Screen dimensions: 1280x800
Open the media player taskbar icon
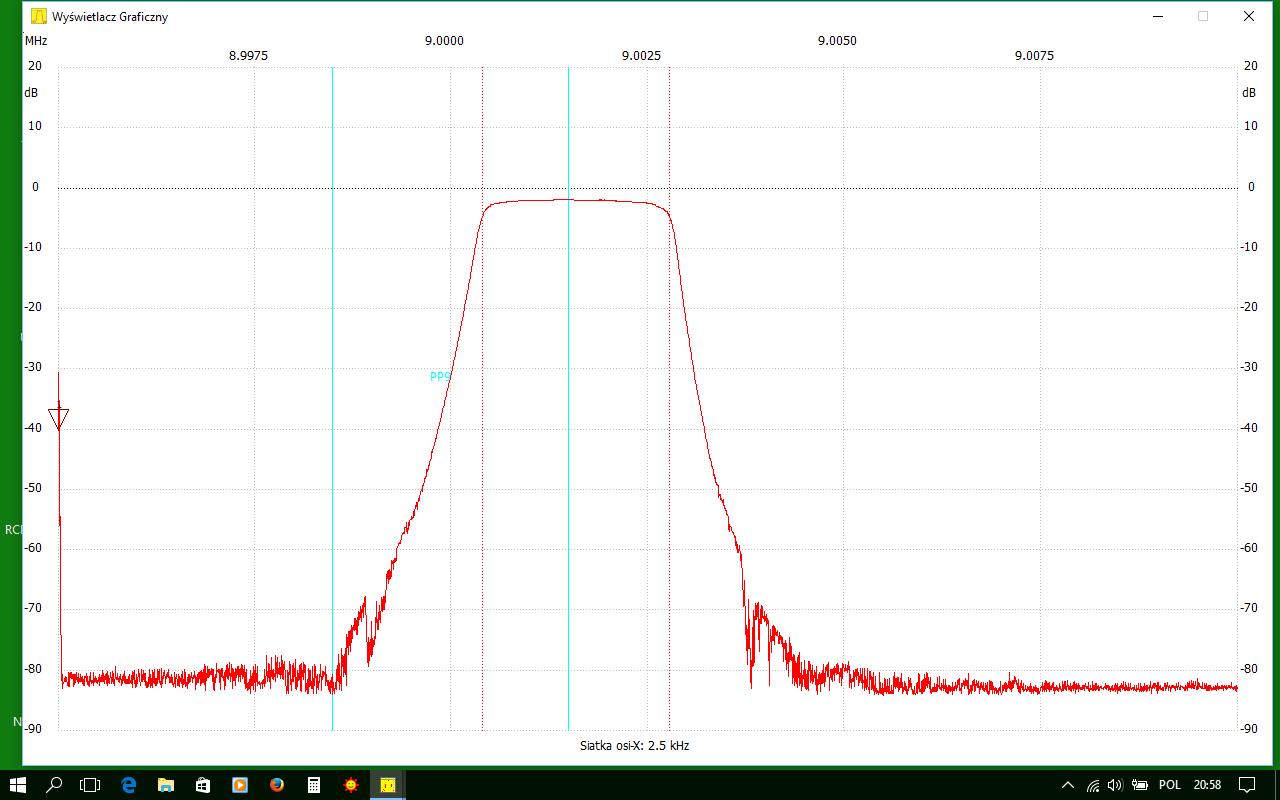[x=240, y=785]
